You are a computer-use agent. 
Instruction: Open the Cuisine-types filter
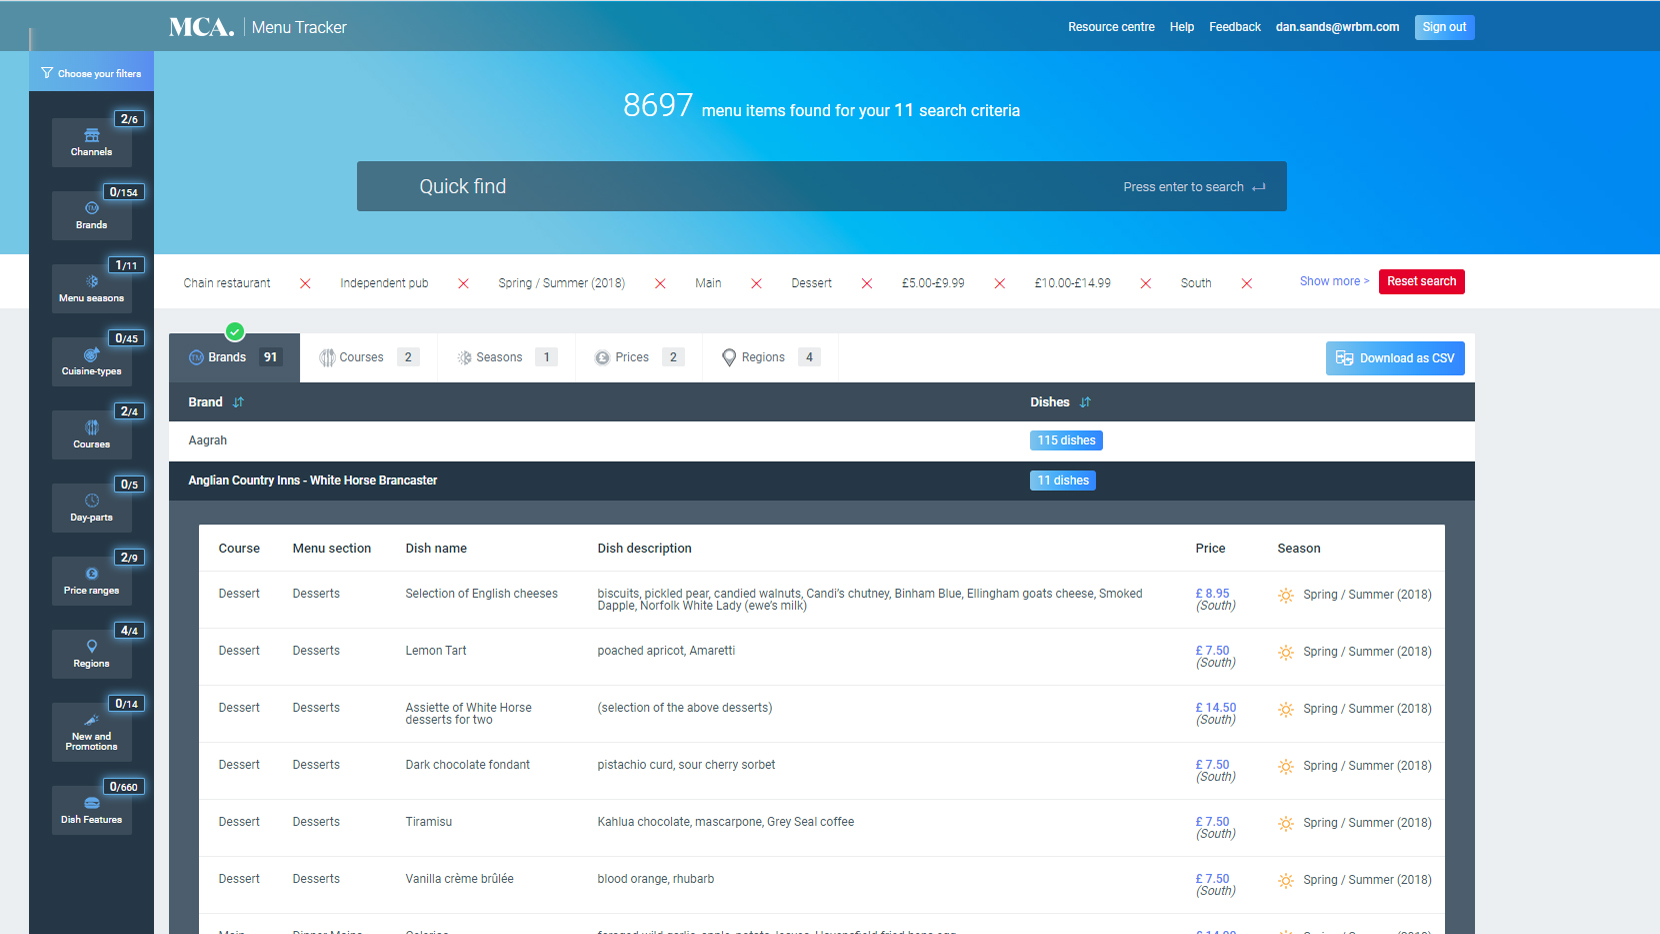(x=91, y=361)
